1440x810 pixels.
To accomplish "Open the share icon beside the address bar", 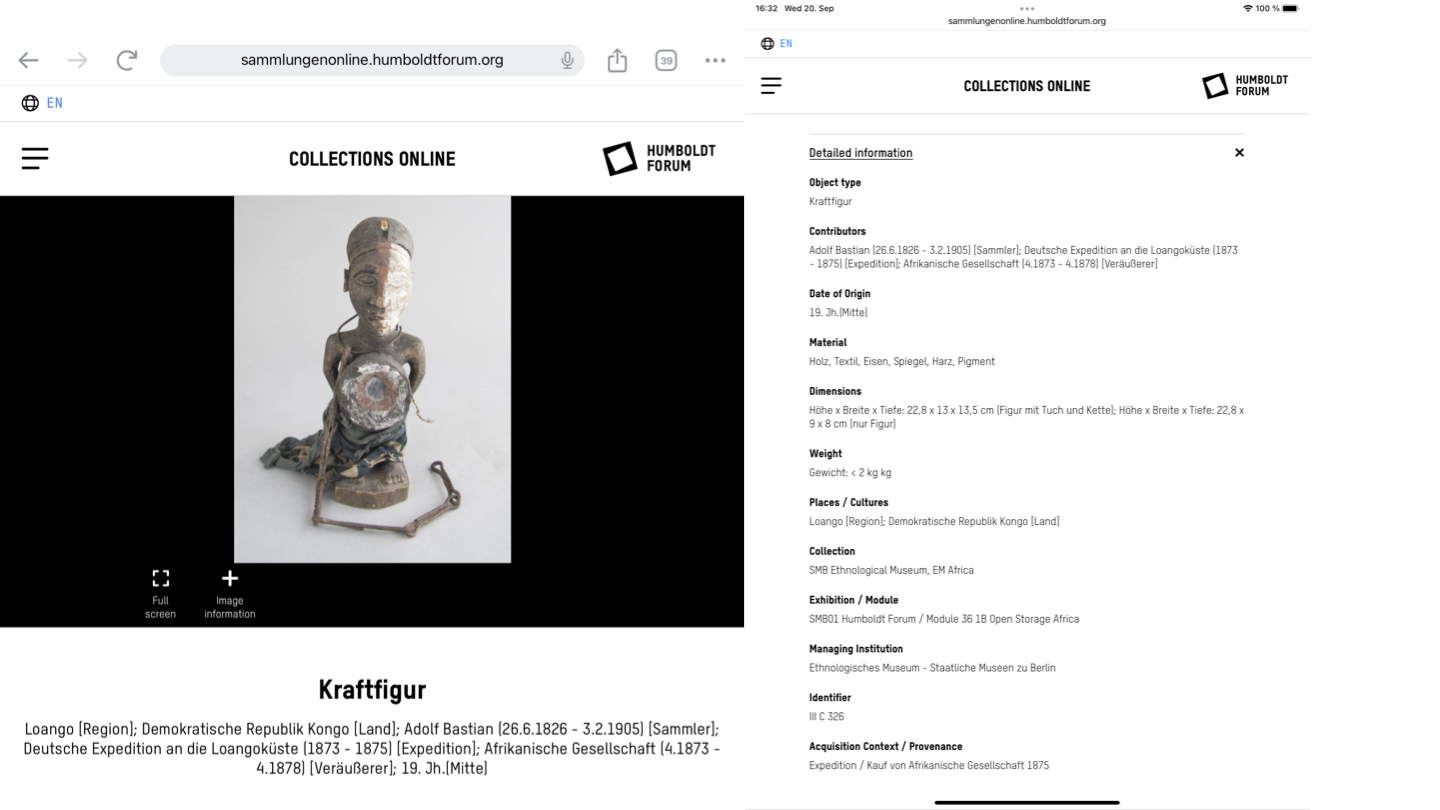I will tap(617, 60).
